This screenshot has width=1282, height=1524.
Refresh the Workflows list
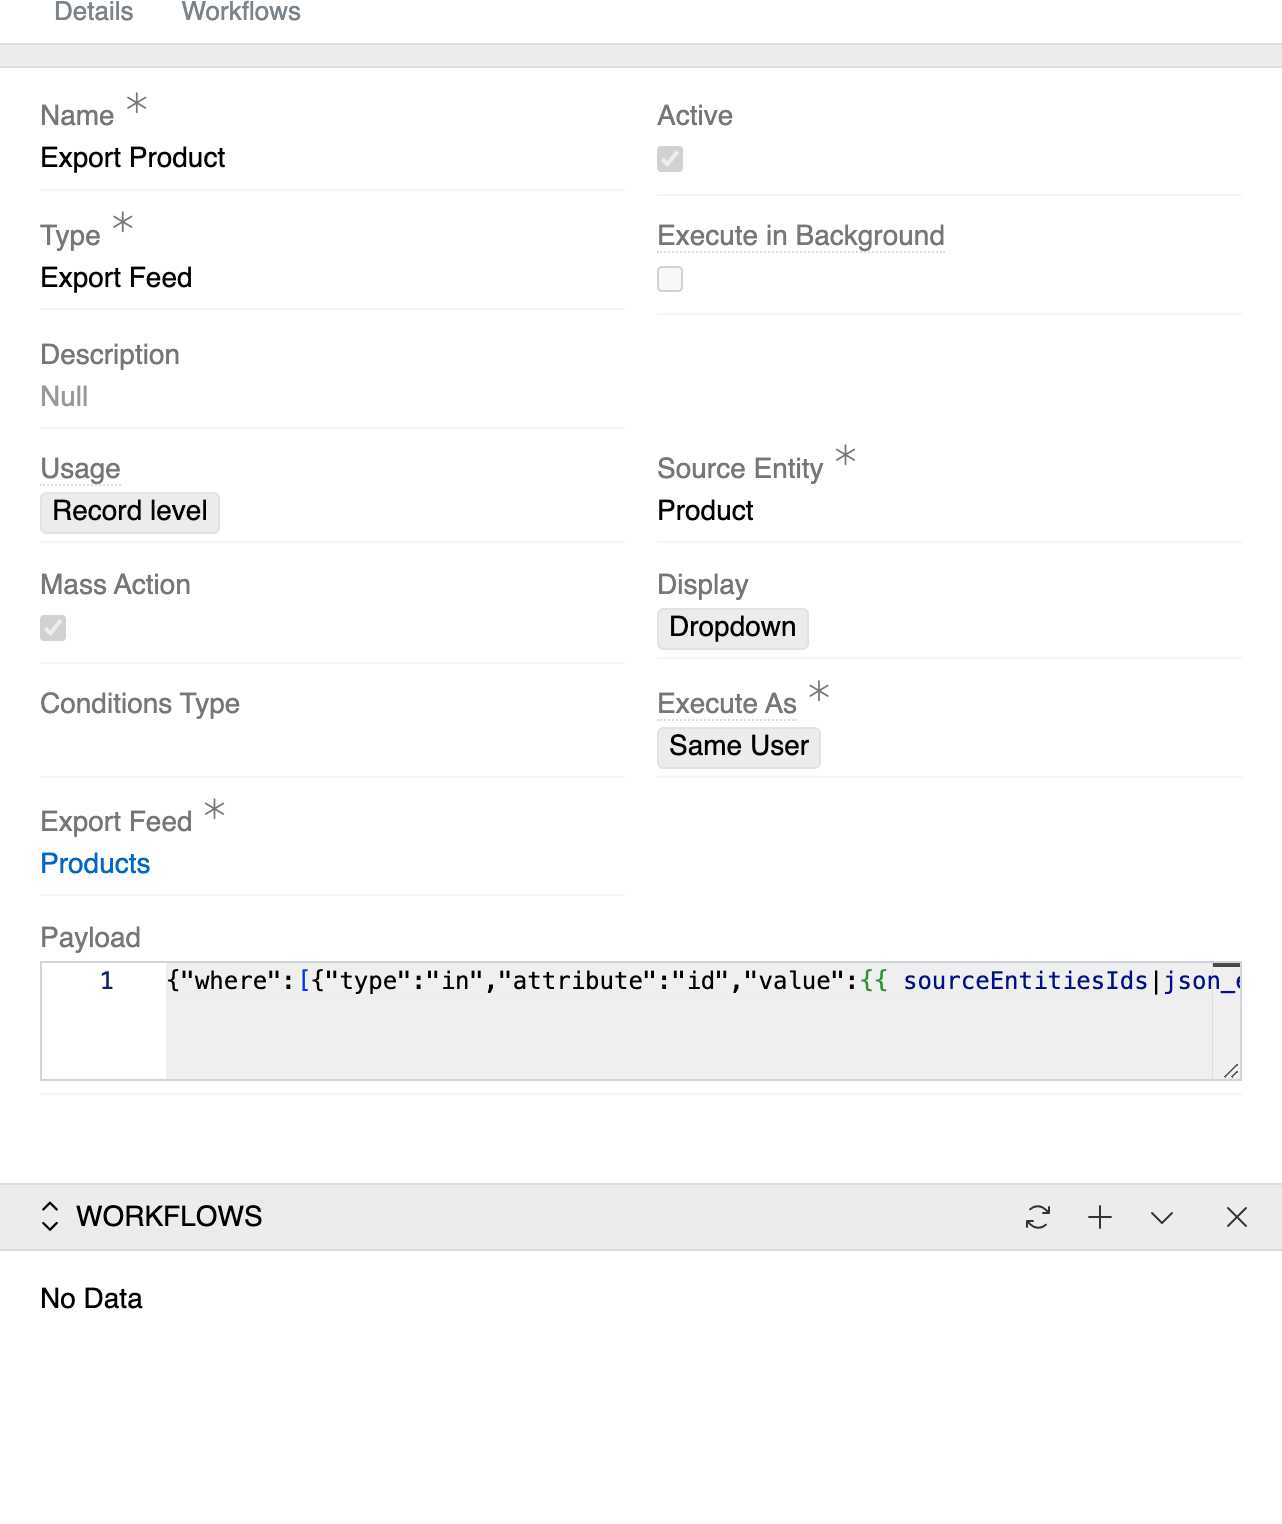click(1038, 1217)
